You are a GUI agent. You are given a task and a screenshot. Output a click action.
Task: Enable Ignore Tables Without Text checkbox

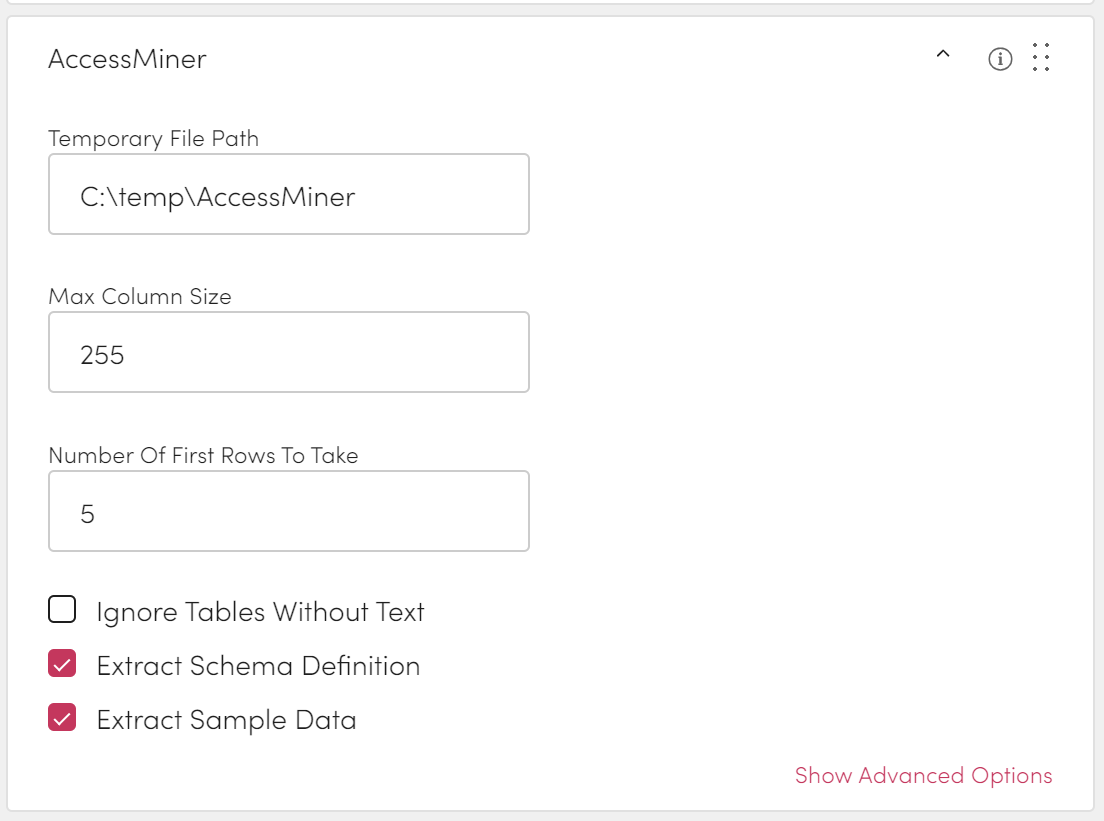pyautogui.click(x=62, y=609)
